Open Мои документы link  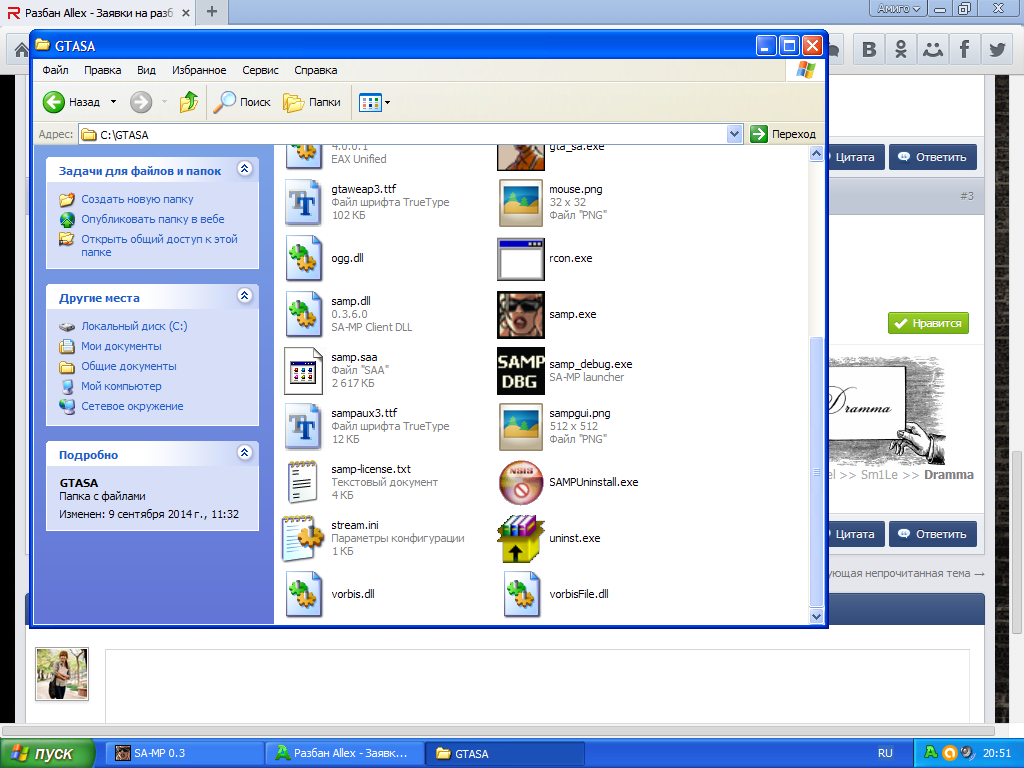(121, 346)
